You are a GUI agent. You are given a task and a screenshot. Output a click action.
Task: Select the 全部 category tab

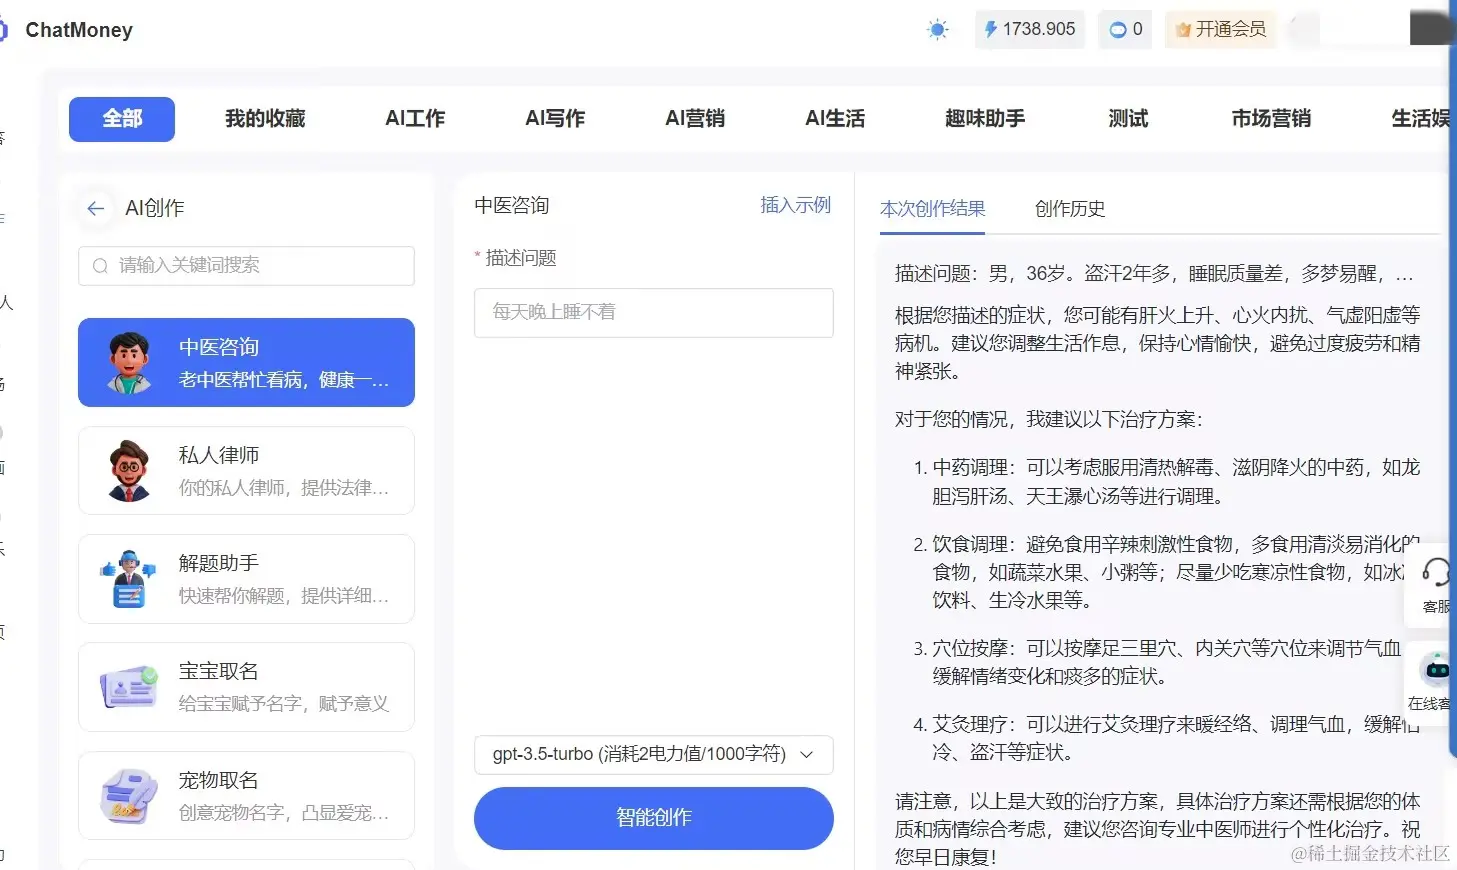click(x=122, y=119)
